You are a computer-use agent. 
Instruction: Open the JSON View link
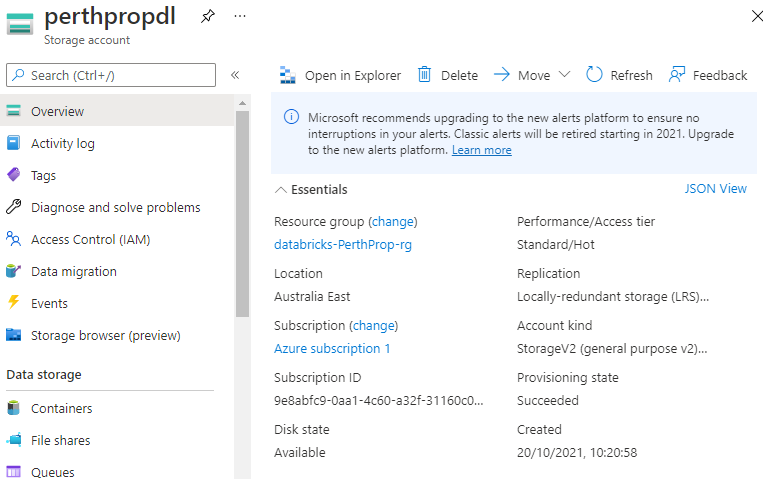click(x=715, y=189)
